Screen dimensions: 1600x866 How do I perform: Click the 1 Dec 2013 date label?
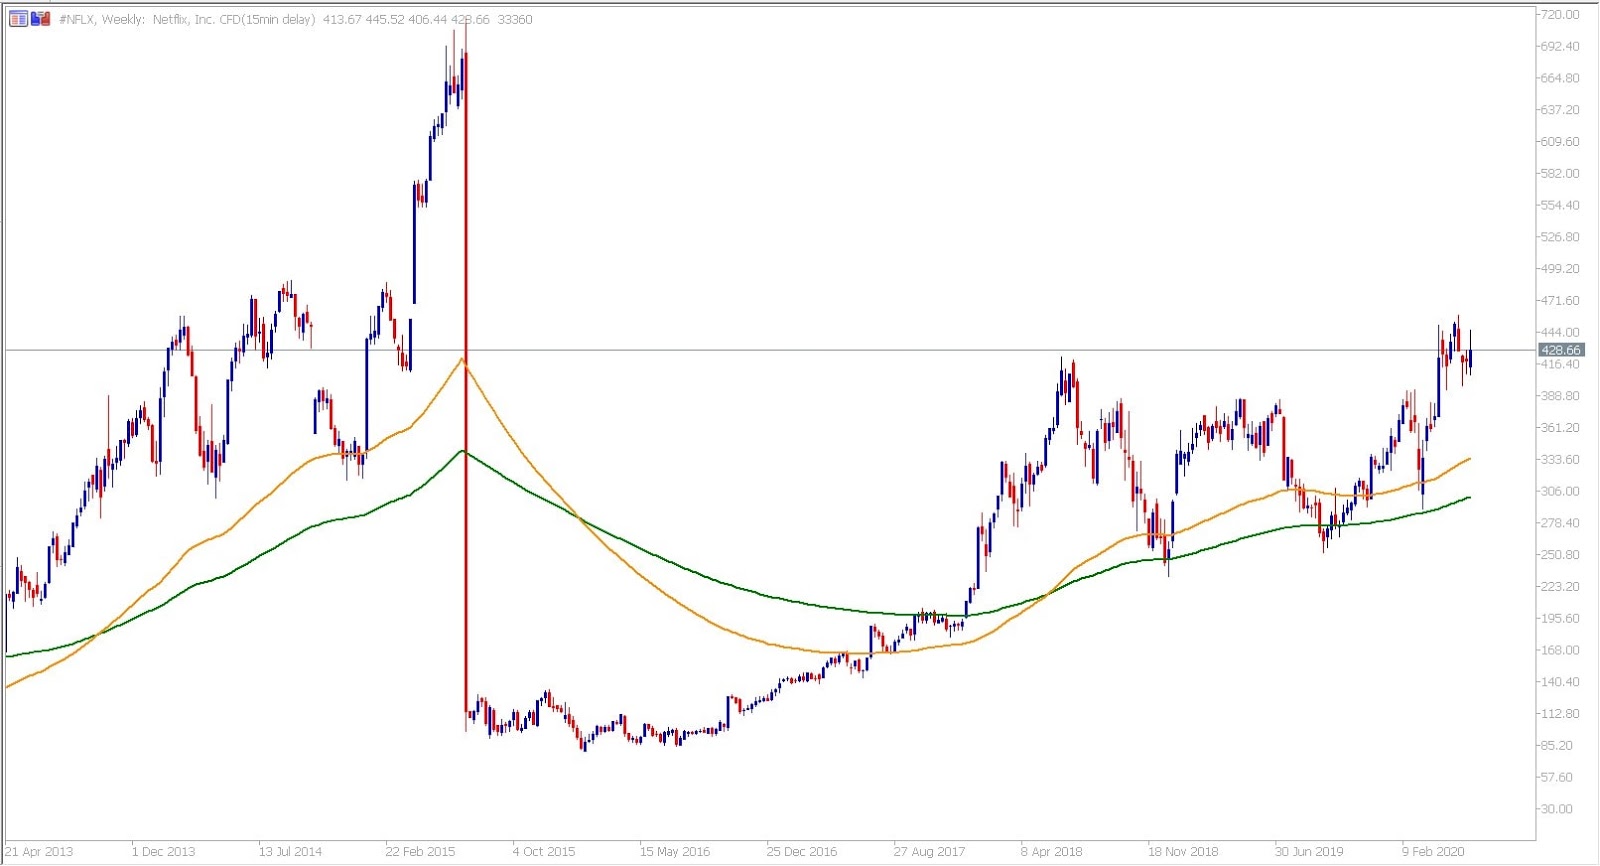pyautogui.click(x=164, y=852)
